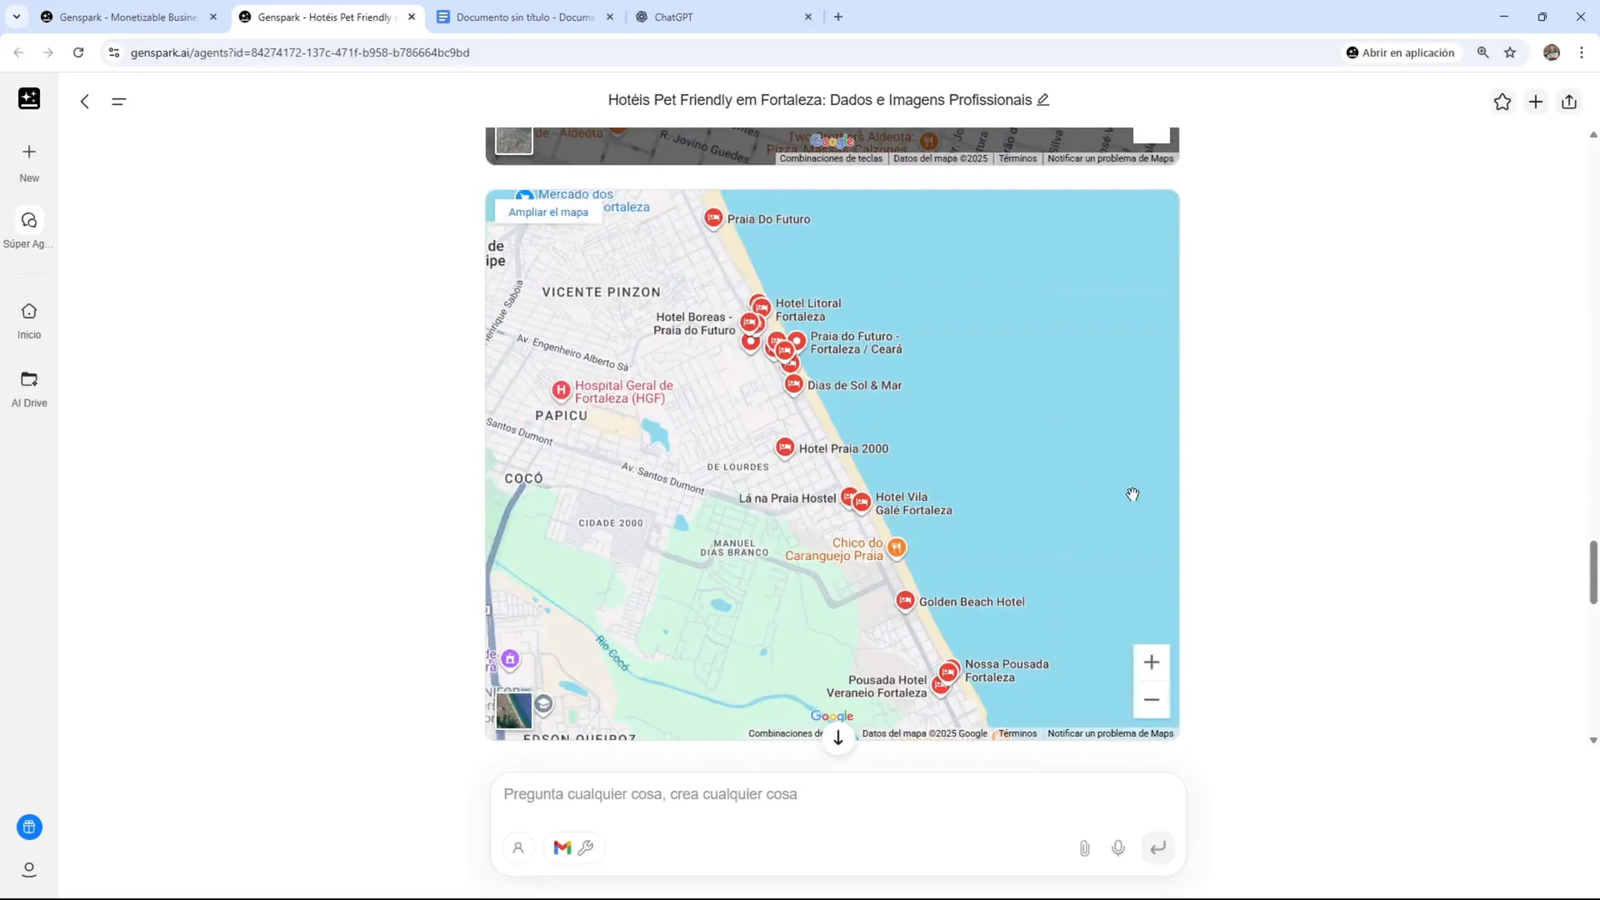This screenshot has height=900, width=1600.
Task: Select the Dias de Sol & Mar pin
Action: pos(794,384)
